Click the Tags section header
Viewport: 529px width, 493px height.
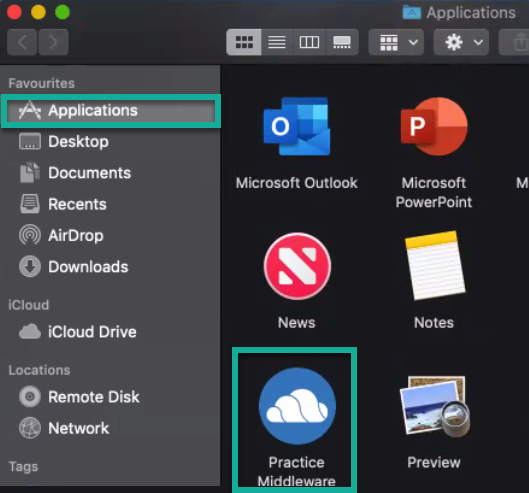[23, 467]
